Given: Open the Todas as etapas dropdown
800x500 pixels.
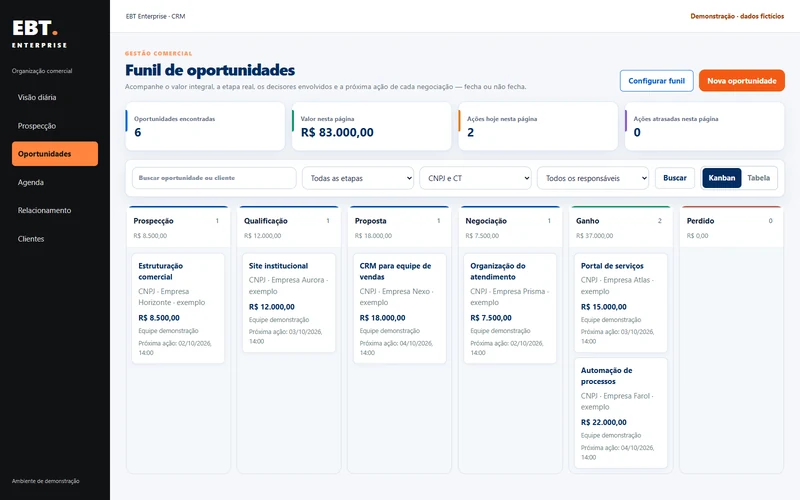Looking at the screenshot, I should (358, 178).
